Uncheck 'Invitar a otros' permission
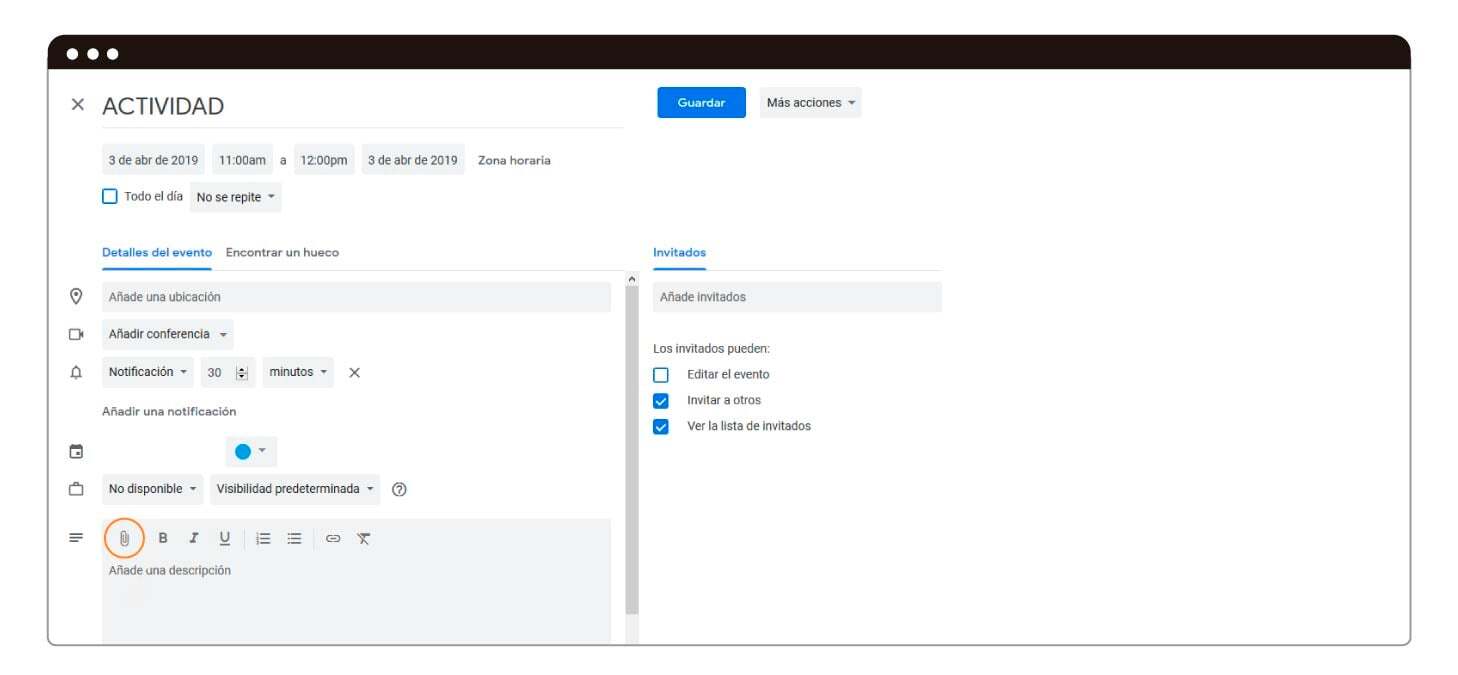Viewport: 1458px width, 675px height. [660, 401]
